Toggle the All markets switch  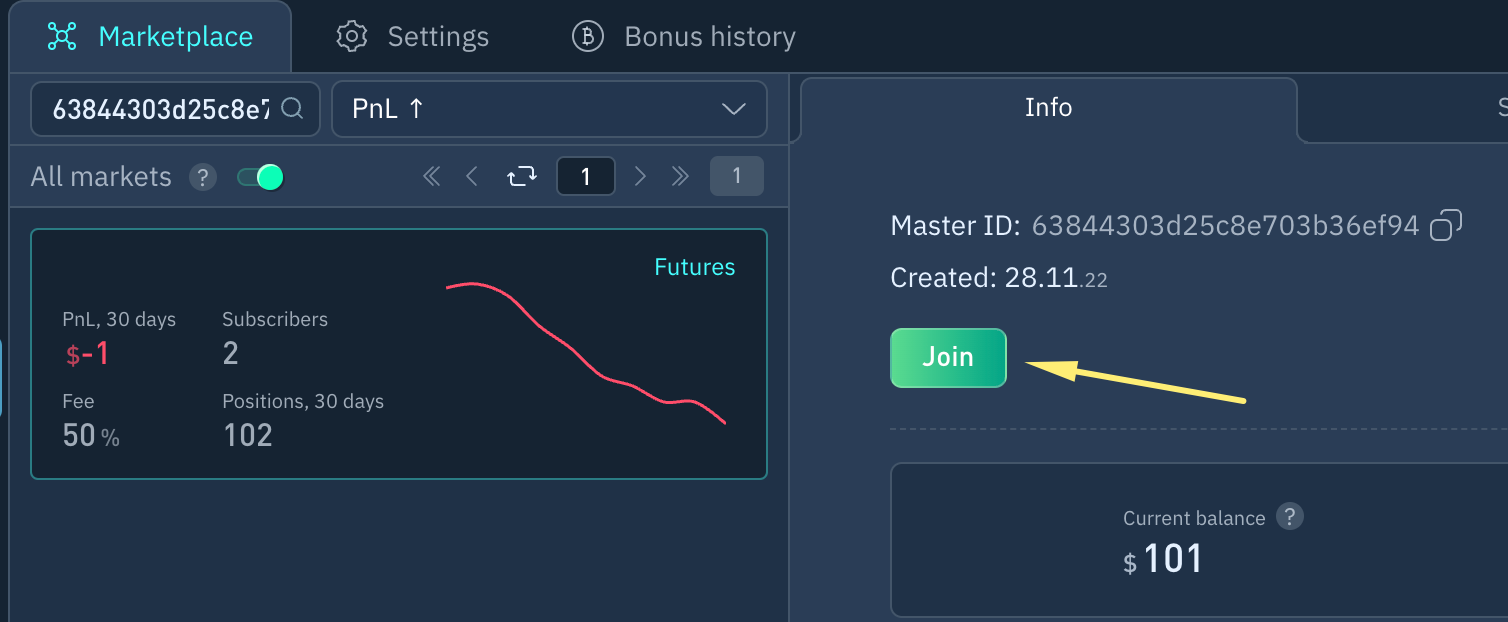pos(260,178)
